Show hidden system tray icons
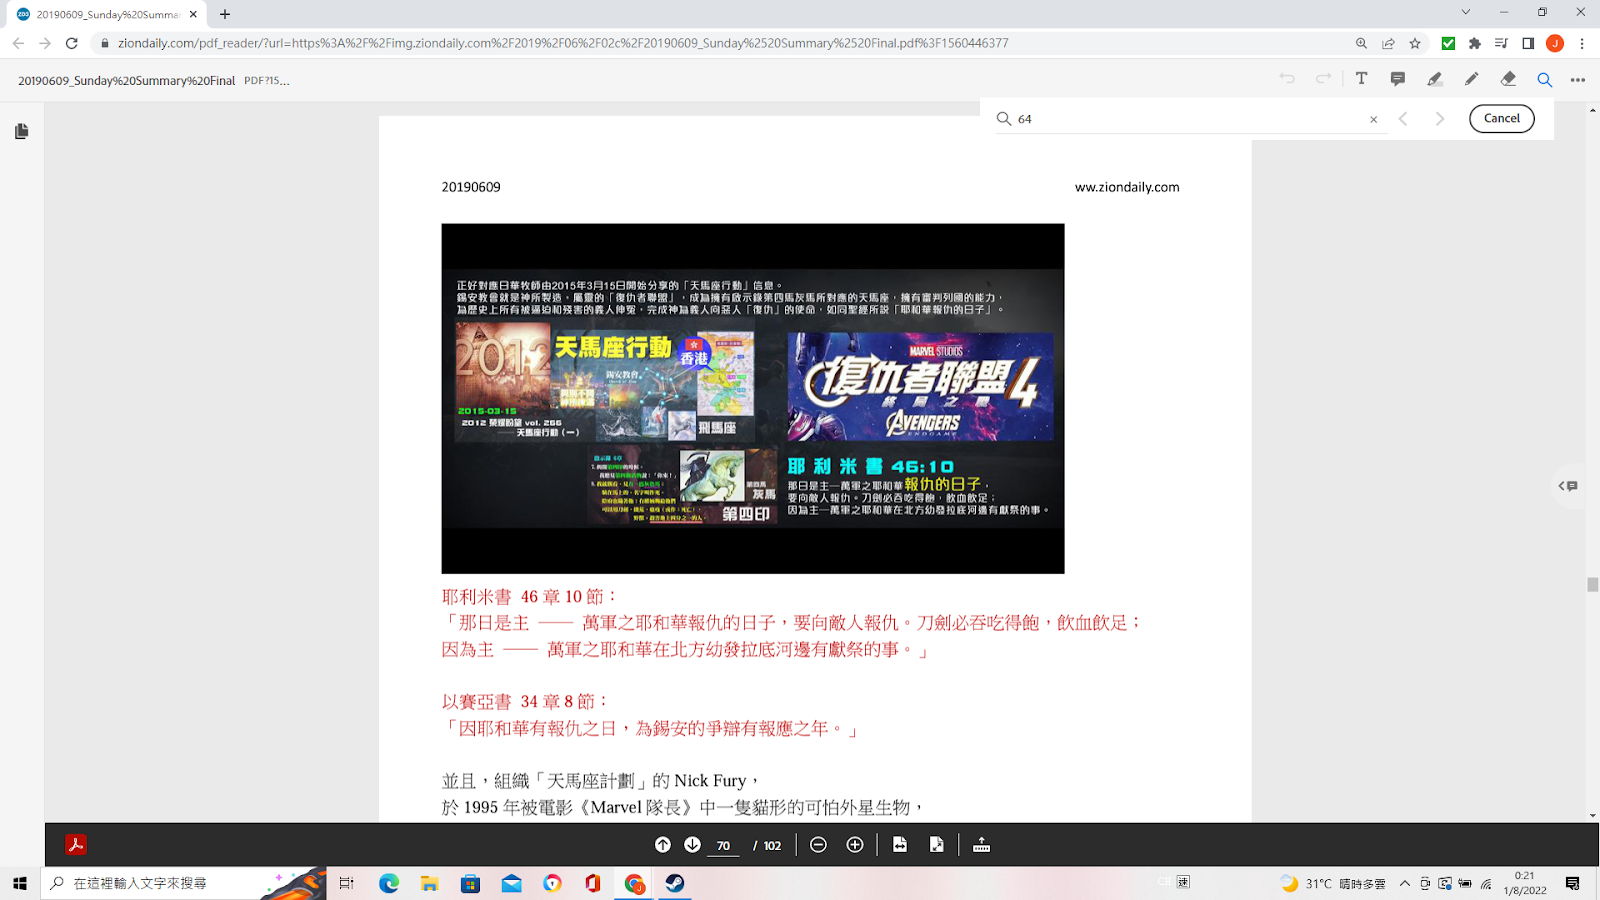 1405,883
